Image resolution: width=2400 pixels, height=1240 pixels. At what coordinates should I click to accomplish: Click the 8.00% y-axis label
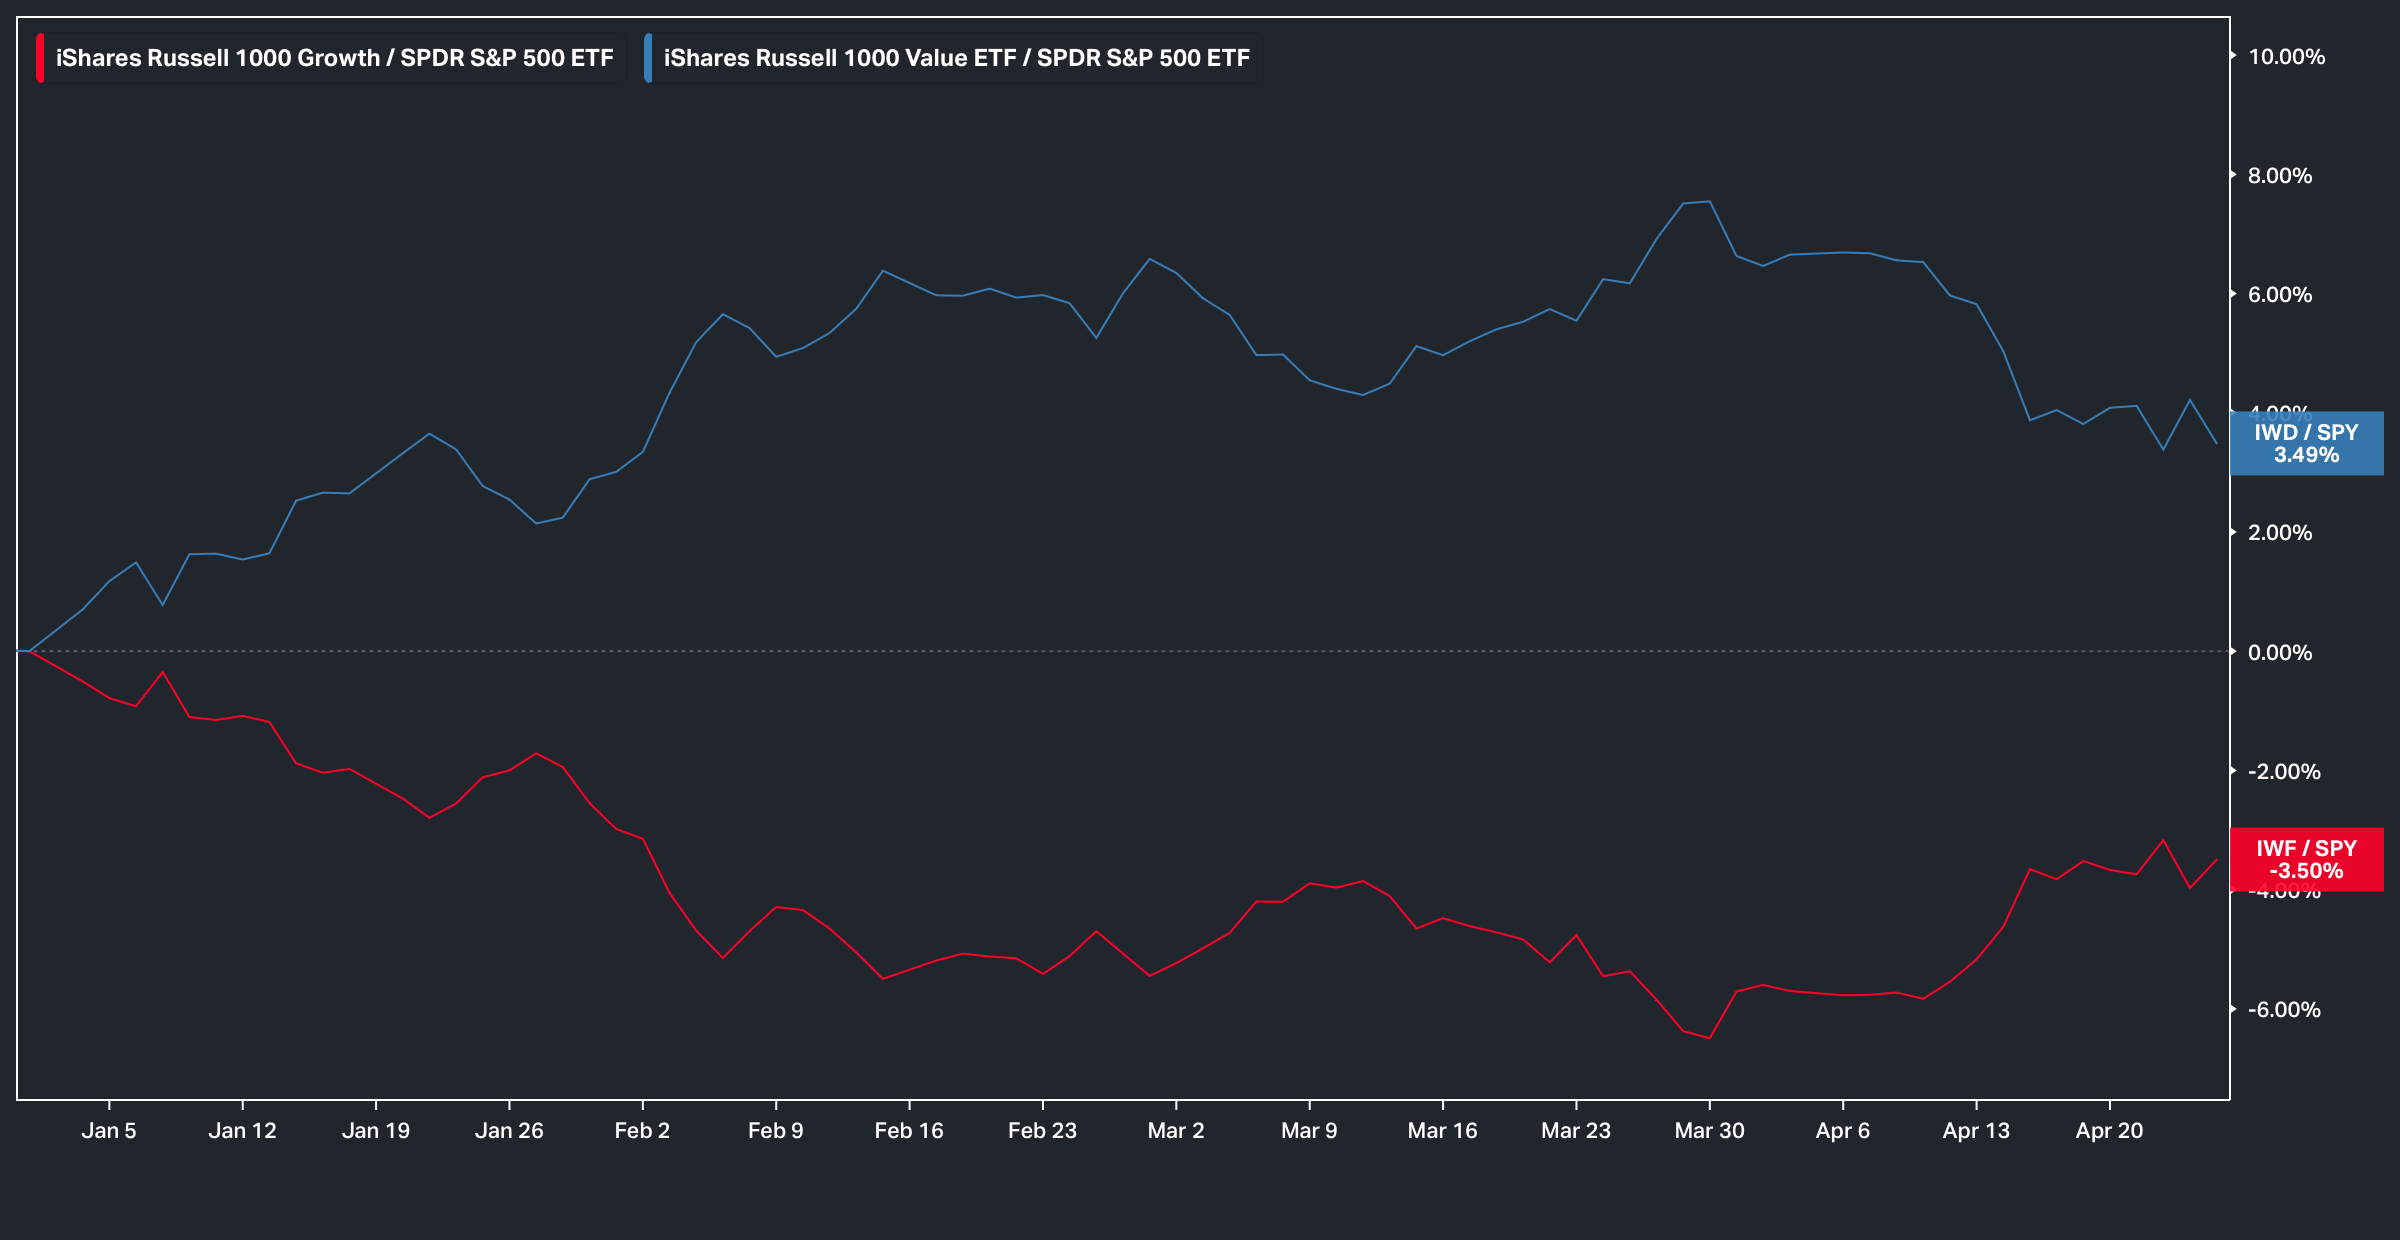click(x=2280, y=176)
